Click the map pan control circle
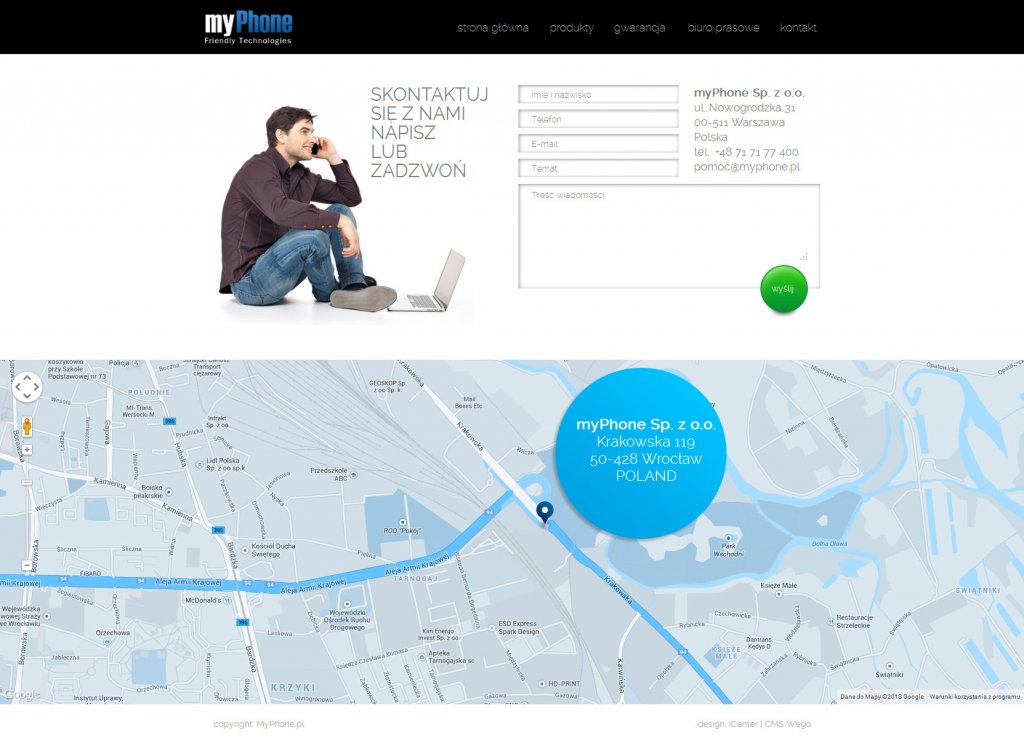 pos(27,387)
